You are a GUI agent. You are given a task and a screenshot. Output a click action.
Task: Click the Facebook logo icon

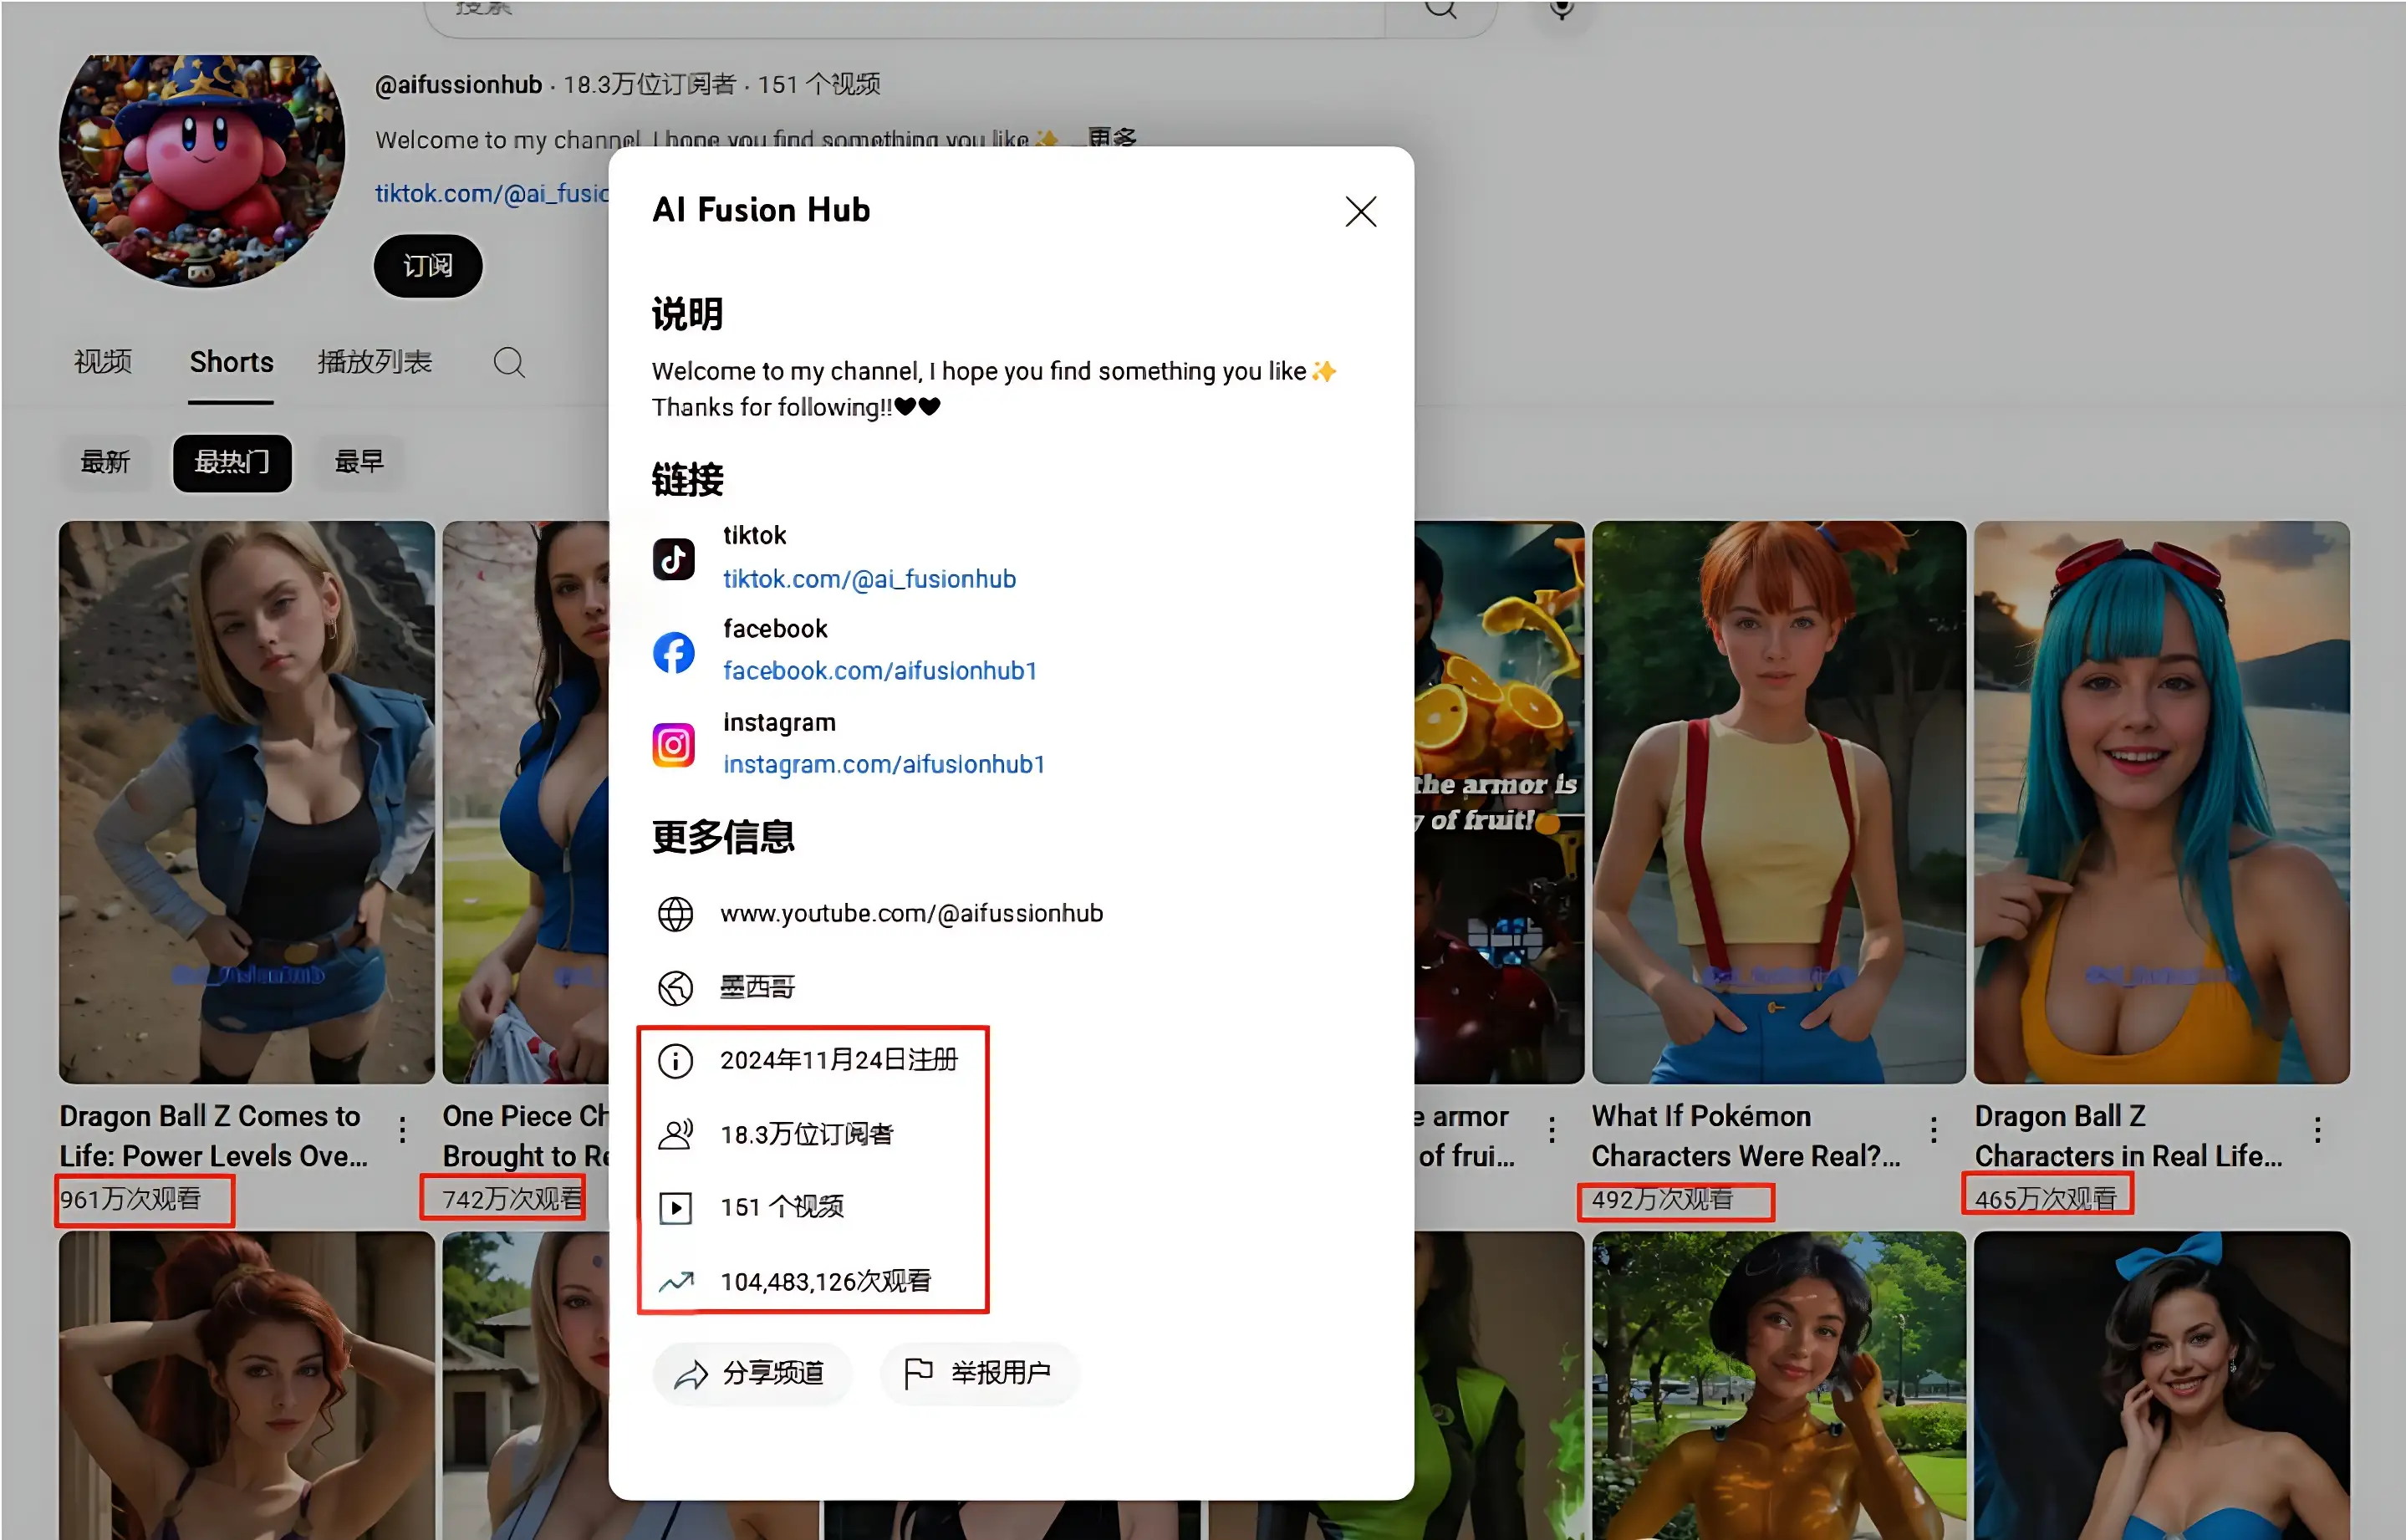[x=673, y=652]
